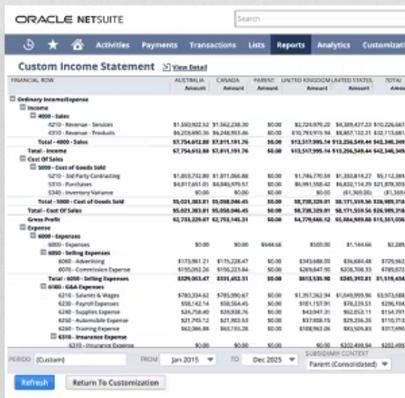Open the Subsidiary Context dropdown
Image resolution: width=405 pixels, height=398 pixels.
pos(348,364)
